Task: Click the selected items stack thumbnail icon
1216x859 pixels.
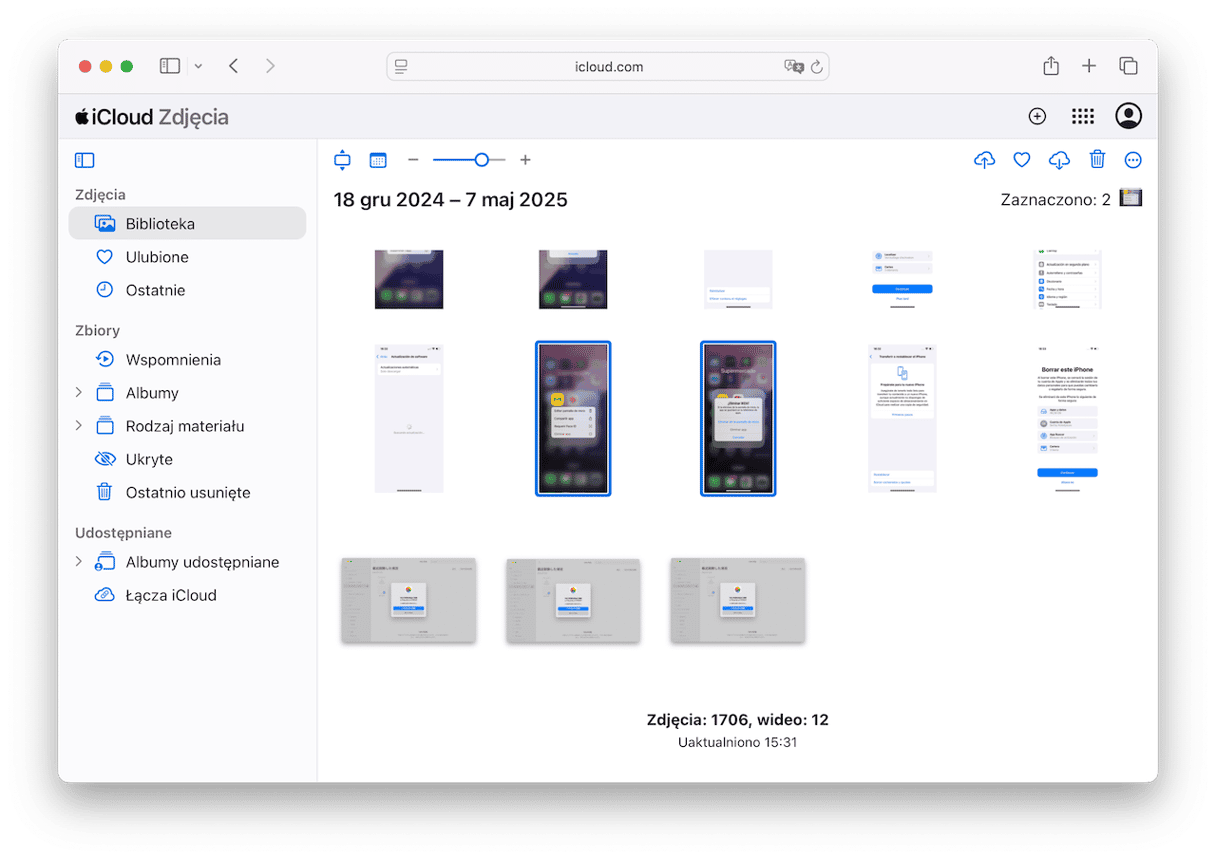Action: [1130, 198]
